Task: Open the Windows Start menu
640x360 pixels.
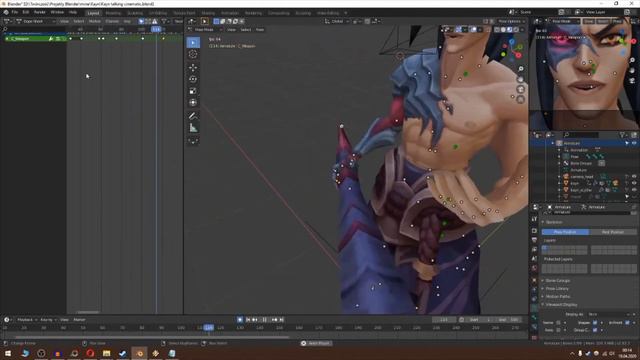Action: [8, 353]
